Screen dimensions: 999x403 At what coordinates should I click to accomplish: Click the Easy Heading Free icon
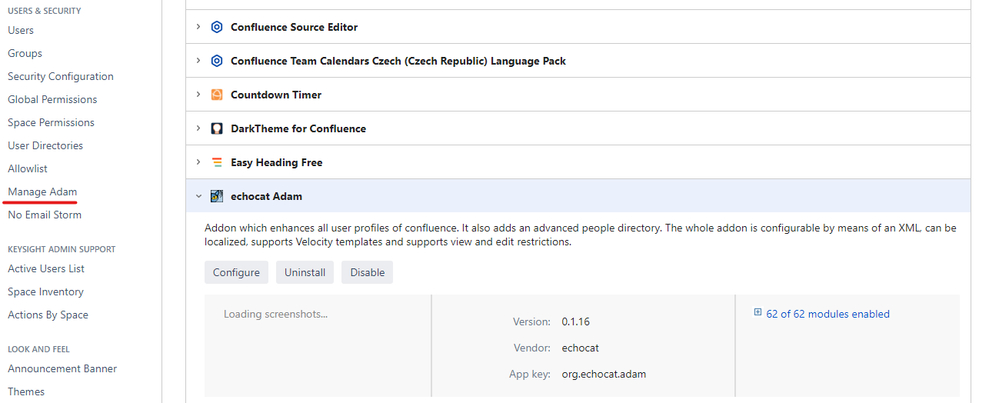click(x=217, y=162)
